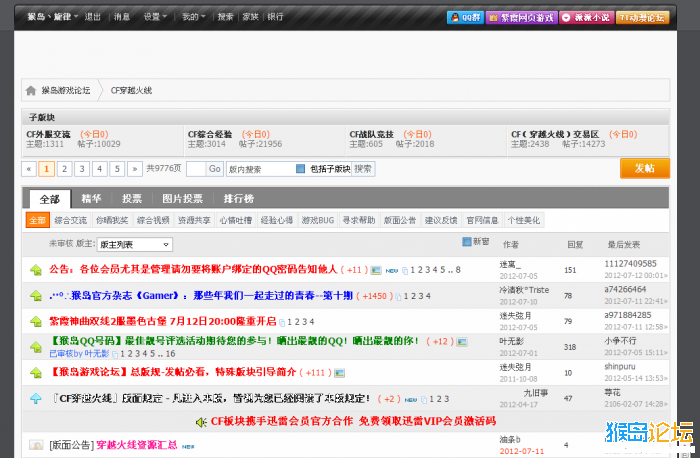700x458 pixels.
Task: Open the CF(穿越火线)交易区 sub-forum
Action: coord(555,134)
